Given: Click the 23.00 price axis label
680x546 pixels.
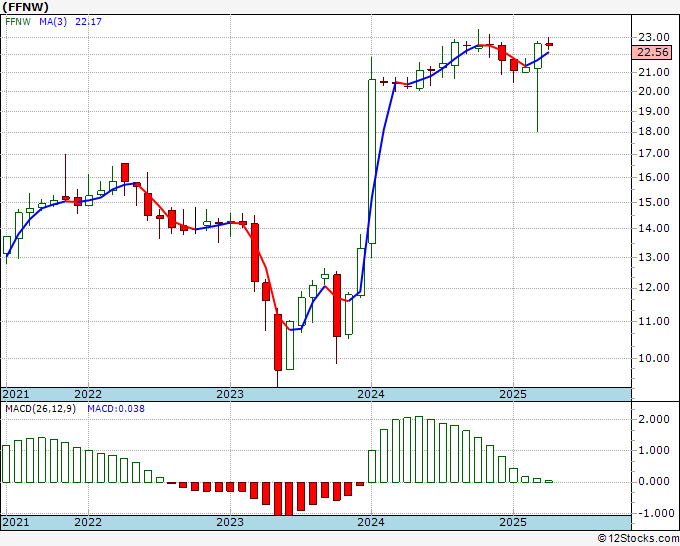Looking at the screenshot, I should click(x=653, y=38).
